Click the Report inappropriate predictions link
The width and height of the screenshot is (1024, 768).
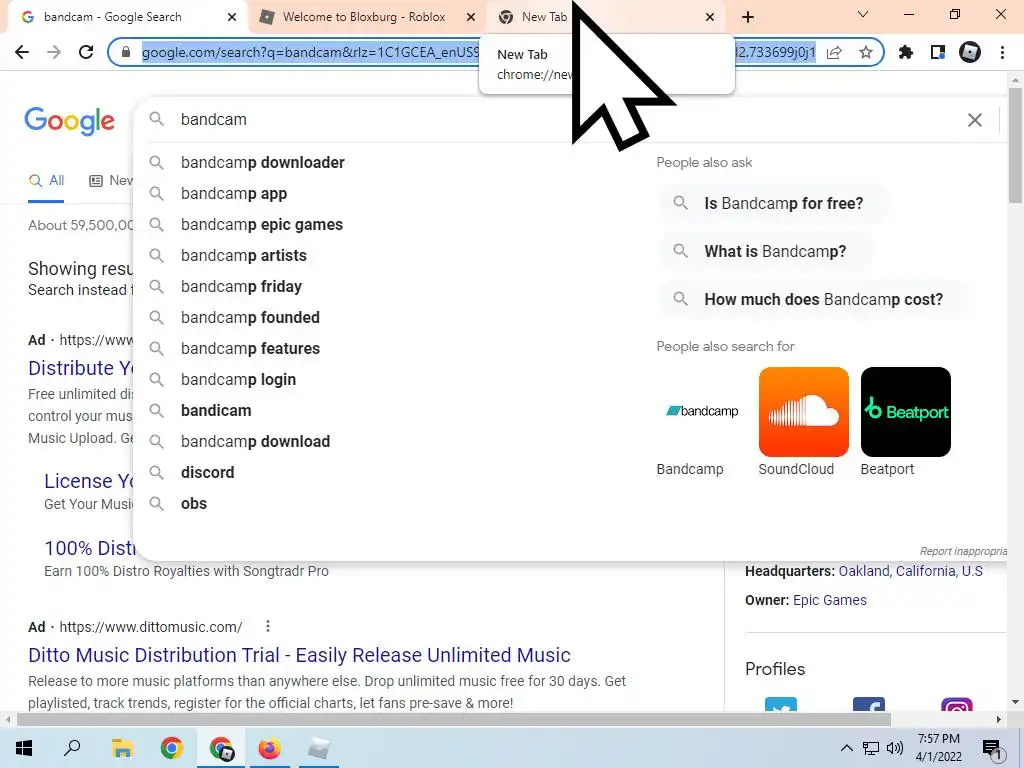pyautogui.click(x=963, y=551)
